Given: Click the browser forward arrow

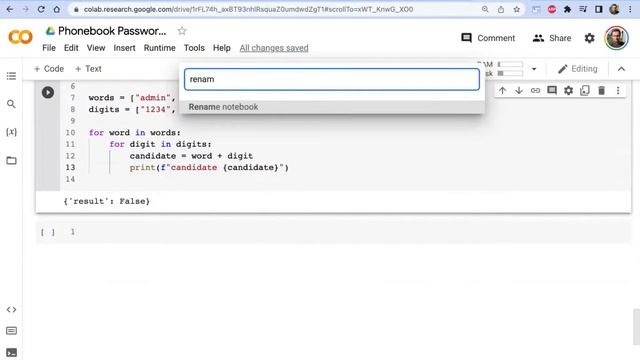Looking at the screenshot, I should coord(25,9).
